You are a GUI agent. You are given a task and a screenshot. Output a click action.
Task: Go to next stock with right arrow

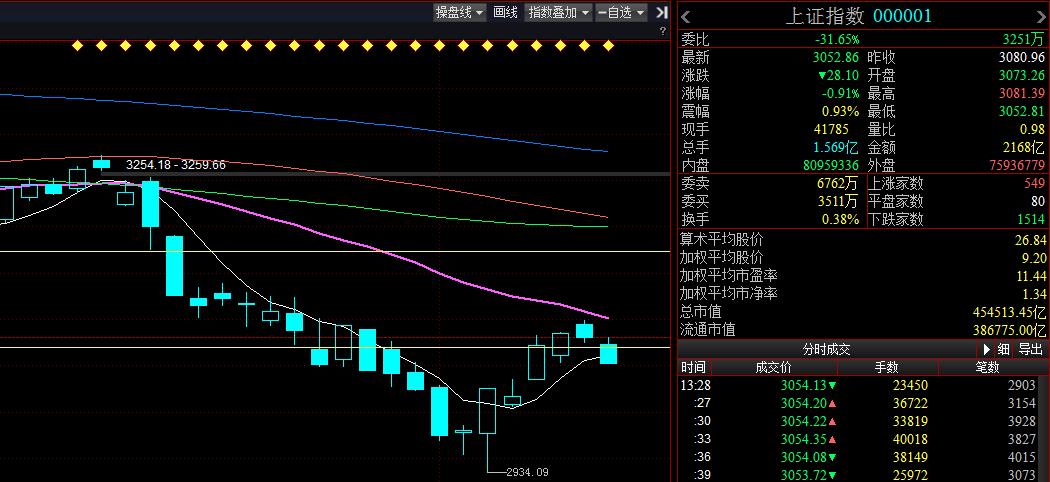[1042, 15]
